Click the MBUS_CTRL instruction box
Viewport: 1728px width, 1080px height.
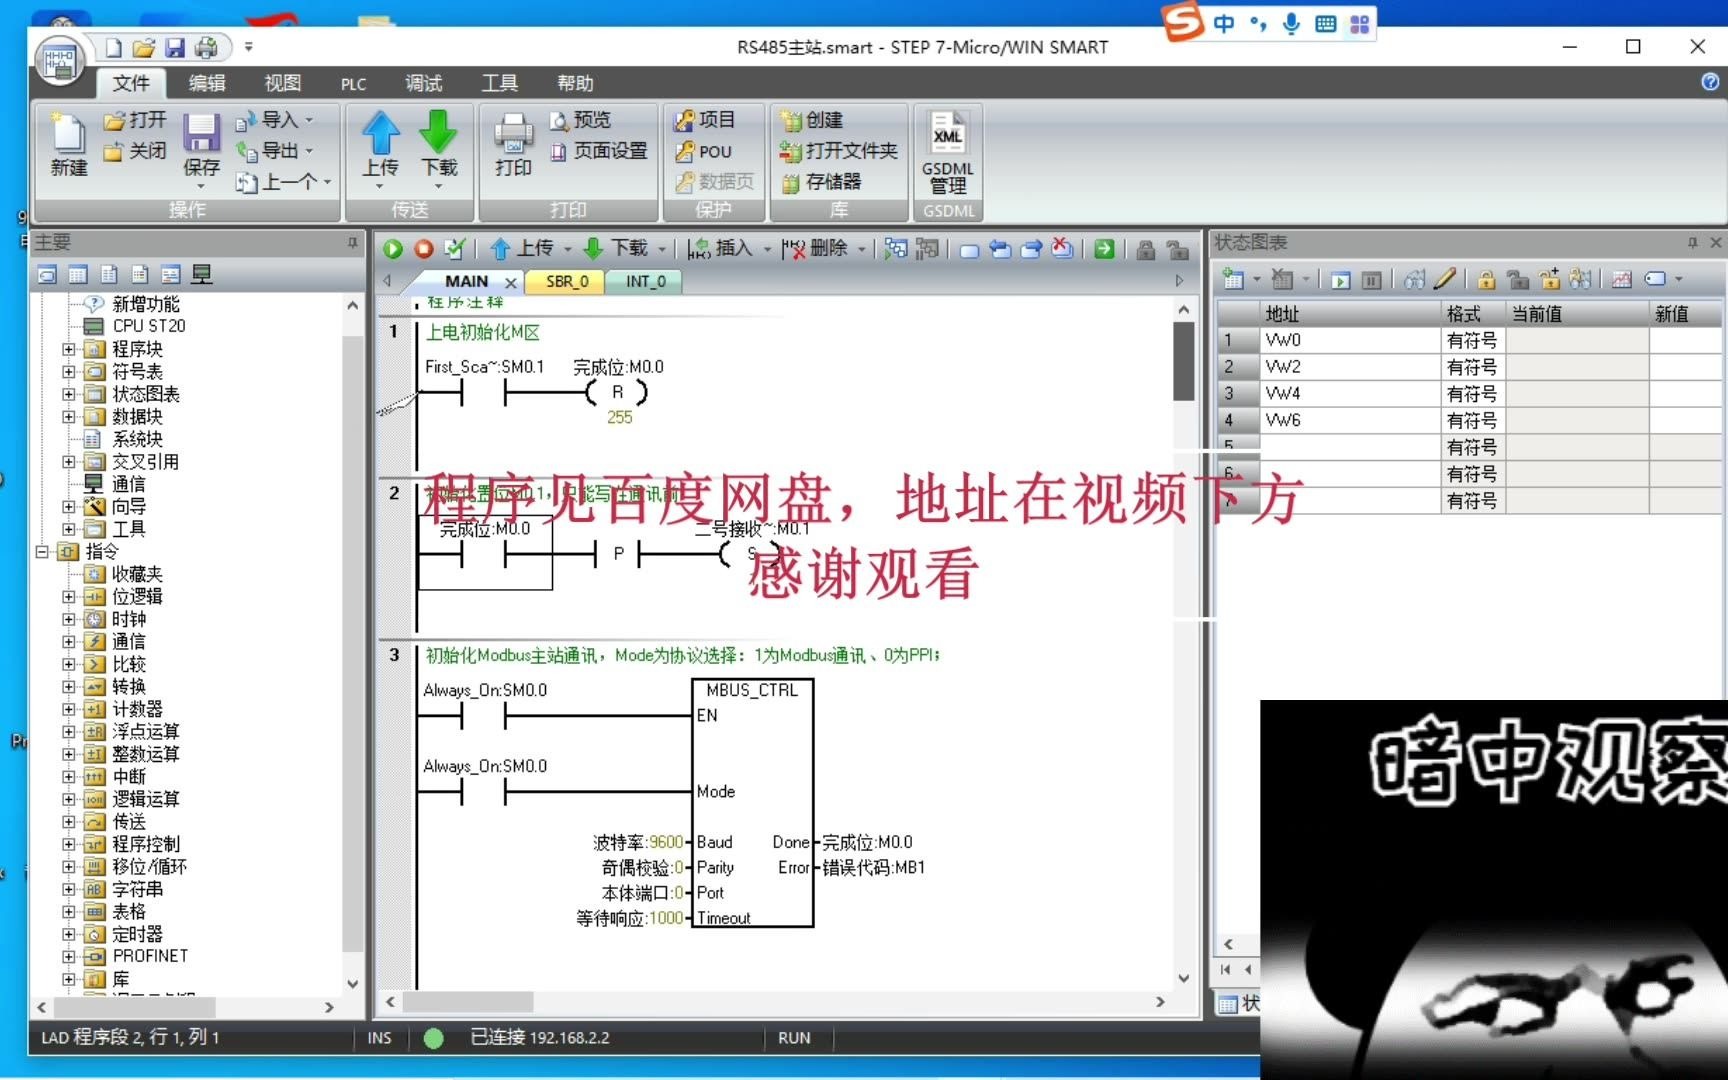pos(752,803)
